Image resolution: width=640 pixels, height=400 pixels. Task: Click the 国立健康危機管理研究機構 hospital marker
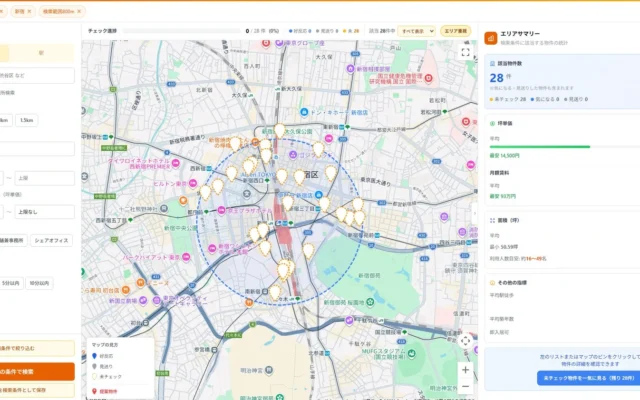pos(429,78)
